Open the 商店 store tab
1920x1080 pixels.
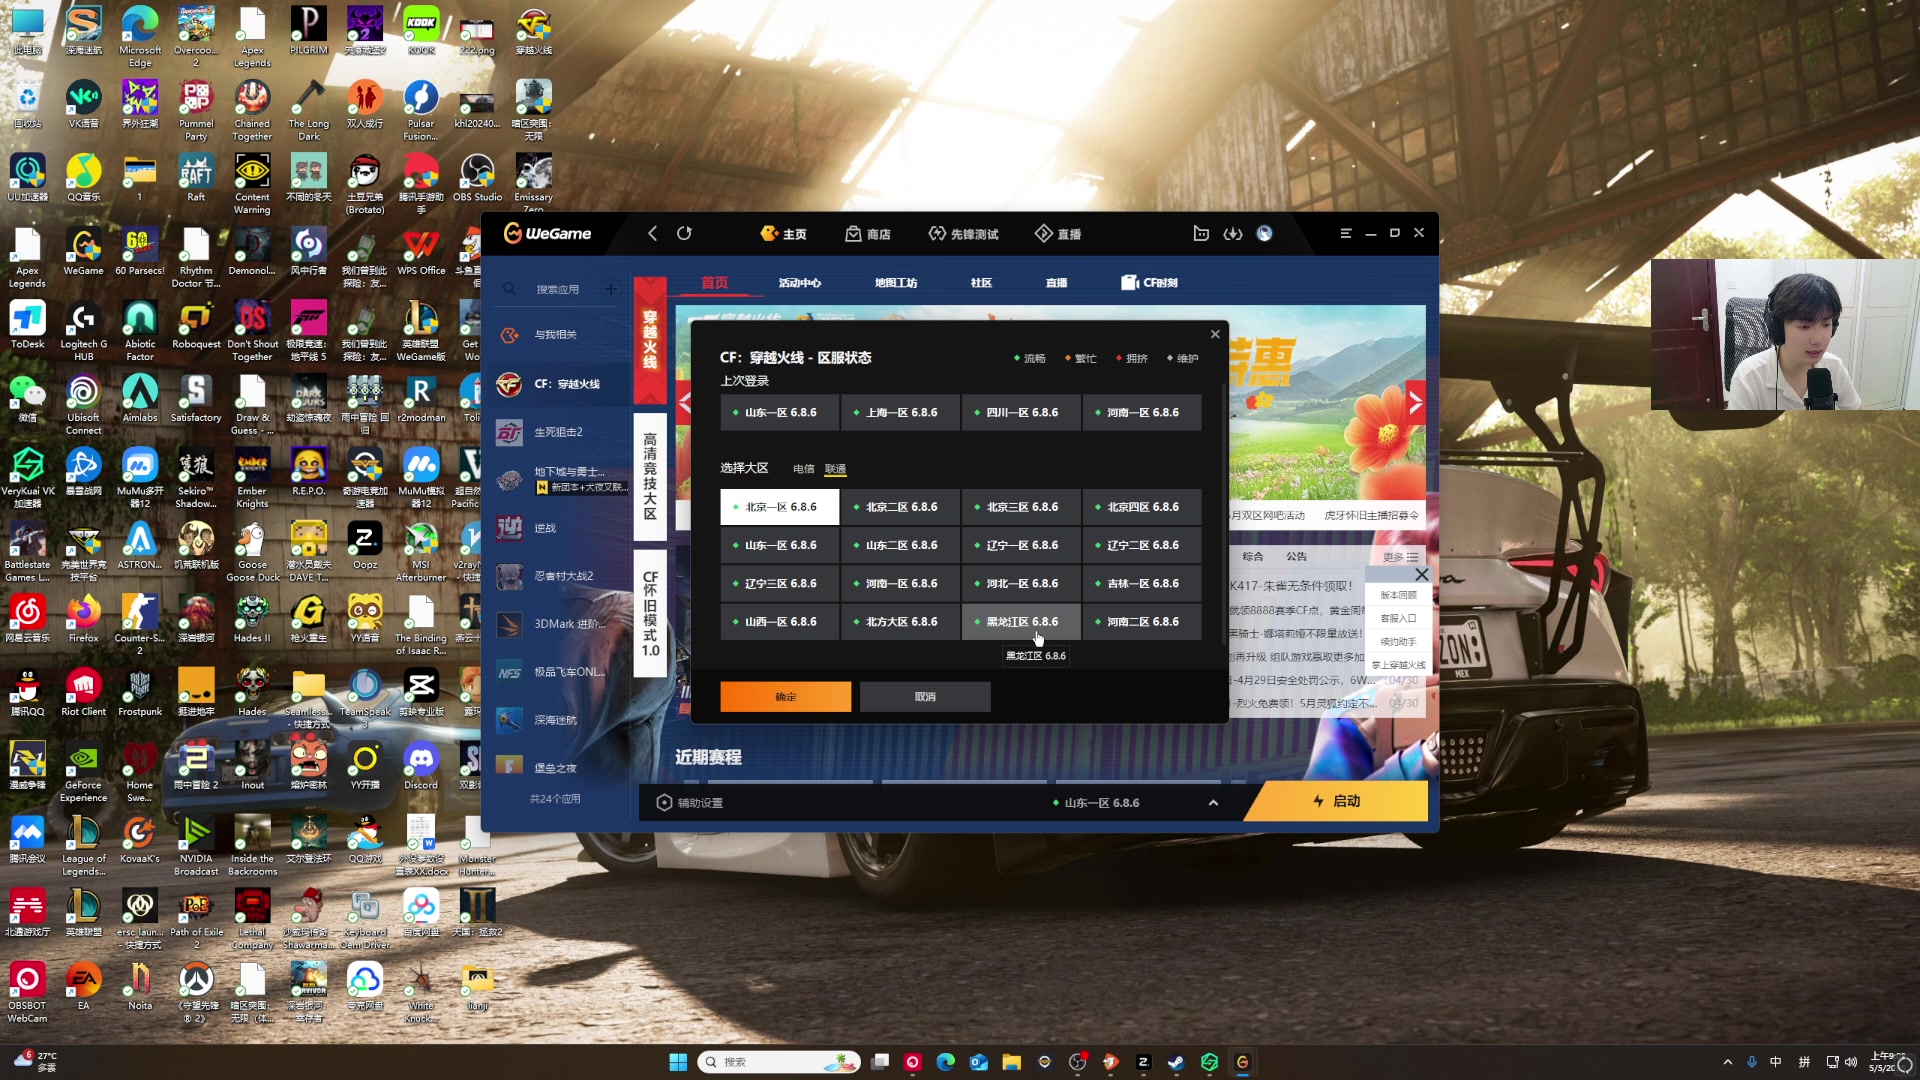pos(867,234)
